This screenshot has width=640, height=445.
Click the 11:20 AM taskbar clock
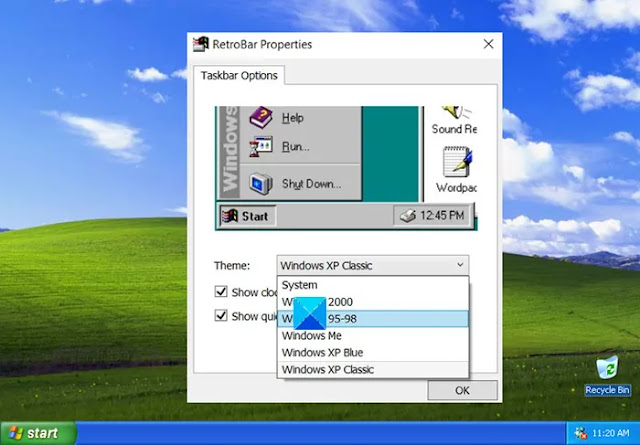(611, 433)
